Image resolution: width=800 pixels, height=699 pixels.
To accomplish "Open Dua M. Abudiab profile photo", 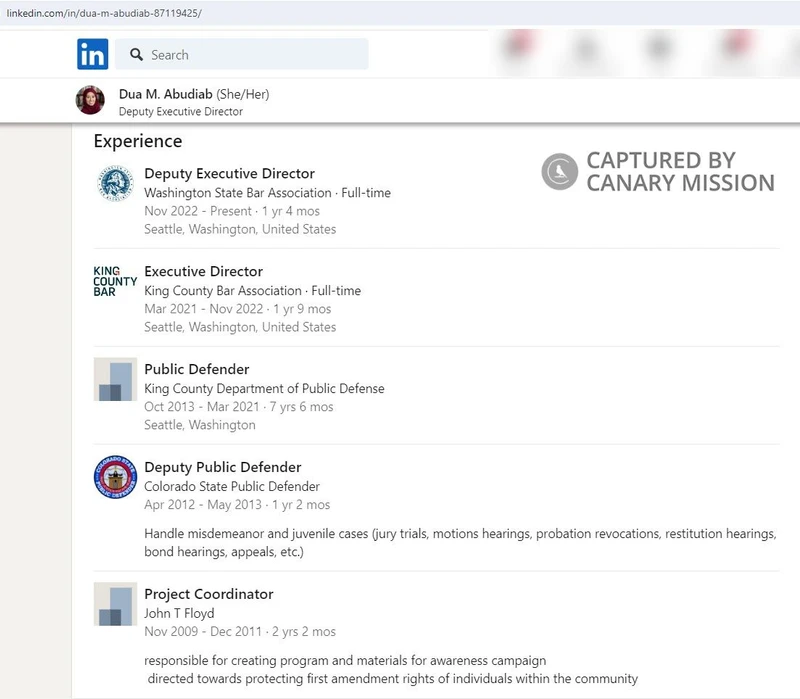I will click(x=90, y=100).
